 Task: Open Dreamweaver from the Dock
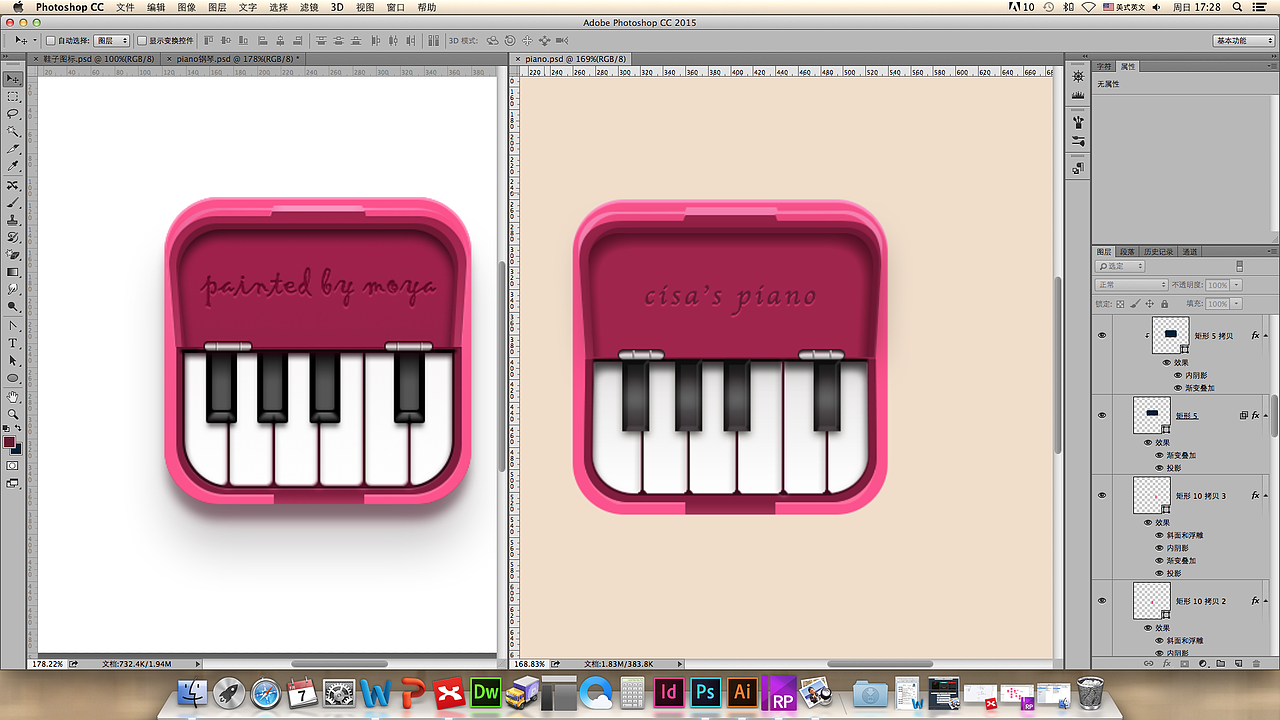click(486, 691)
